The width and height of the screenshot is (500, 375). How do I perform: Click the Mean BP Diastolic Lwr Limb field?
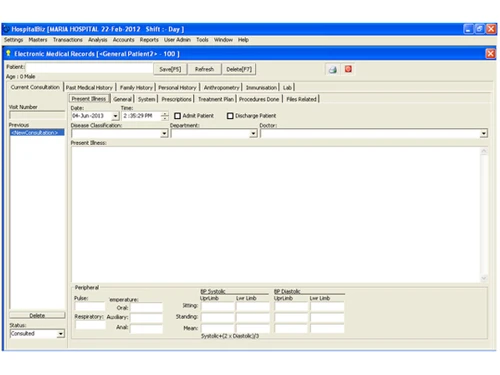[x=327, y=328]
